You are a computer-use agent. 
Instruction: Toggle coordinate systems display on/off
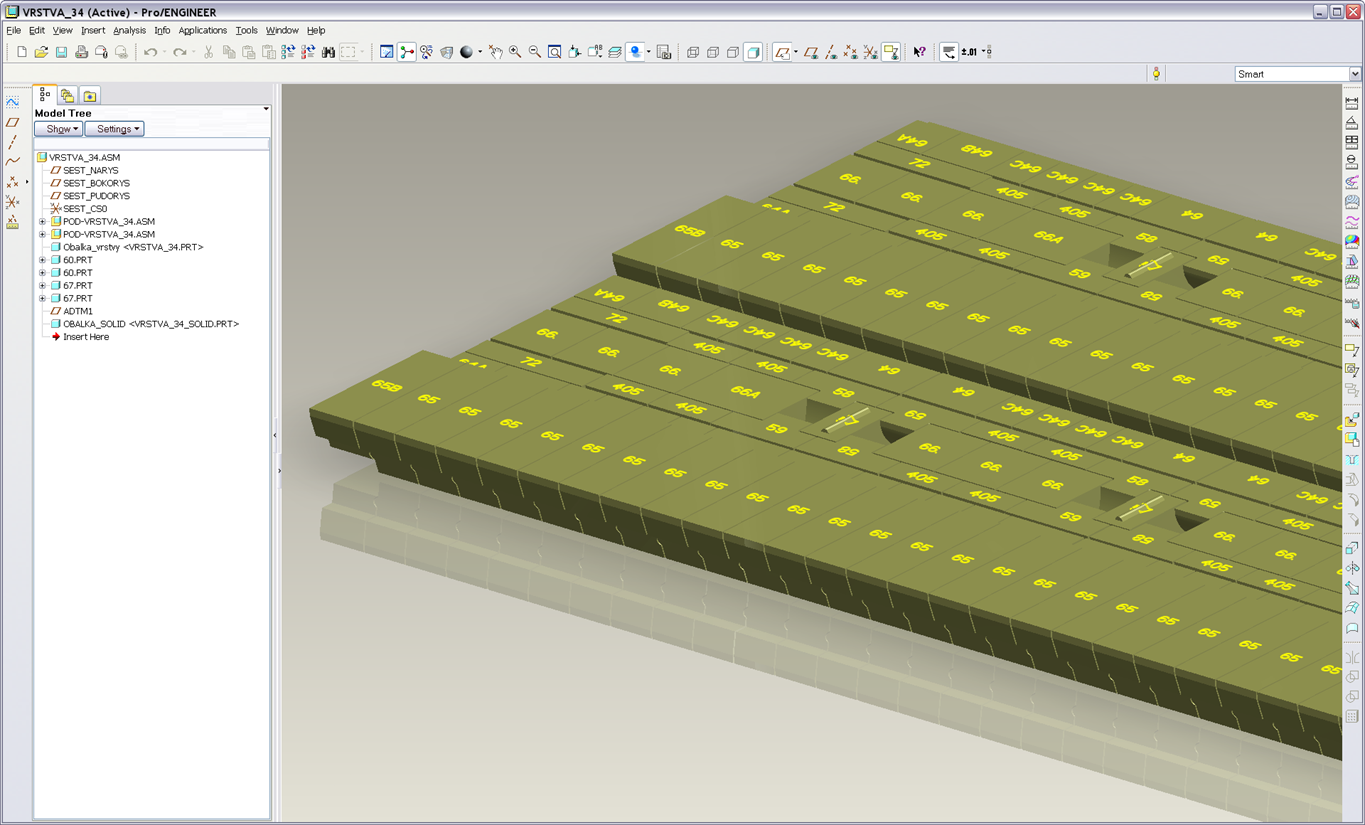click(x=870, y=52)
